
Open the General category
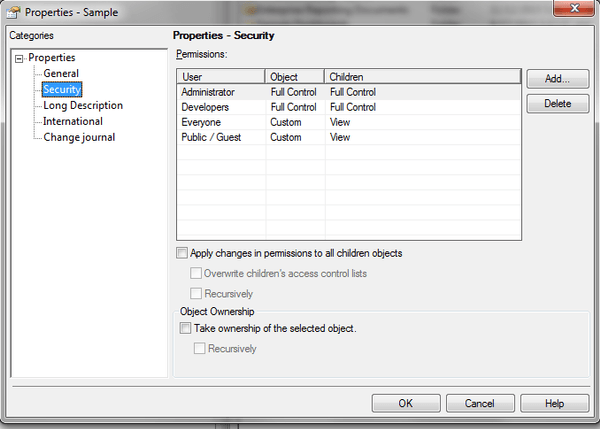click(61, 73)
